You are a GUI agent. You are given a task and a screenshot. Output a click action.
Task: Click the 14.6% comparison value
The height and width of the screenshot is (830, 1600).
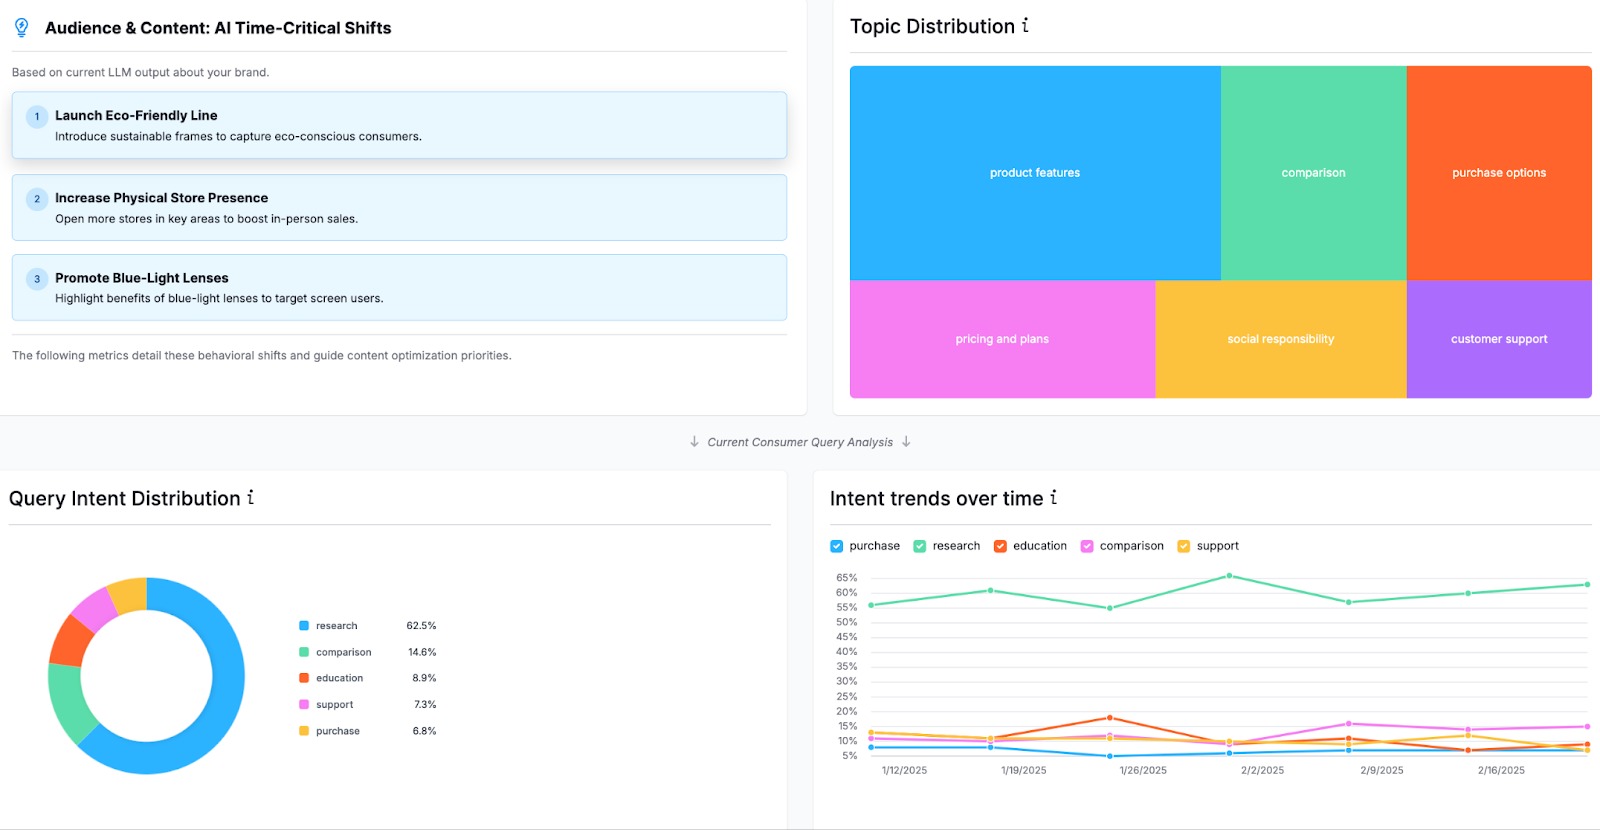(422, 652)
